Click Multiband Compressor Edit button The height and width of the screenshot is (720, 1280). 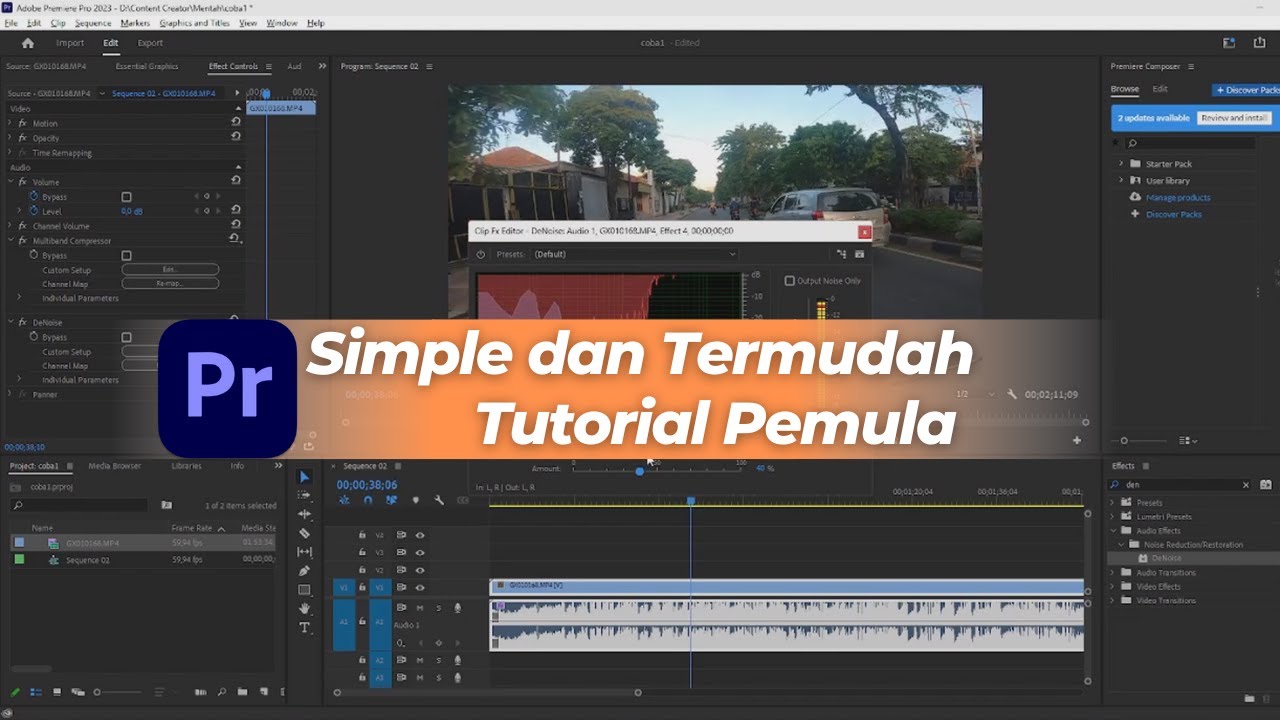pos(170,270)
